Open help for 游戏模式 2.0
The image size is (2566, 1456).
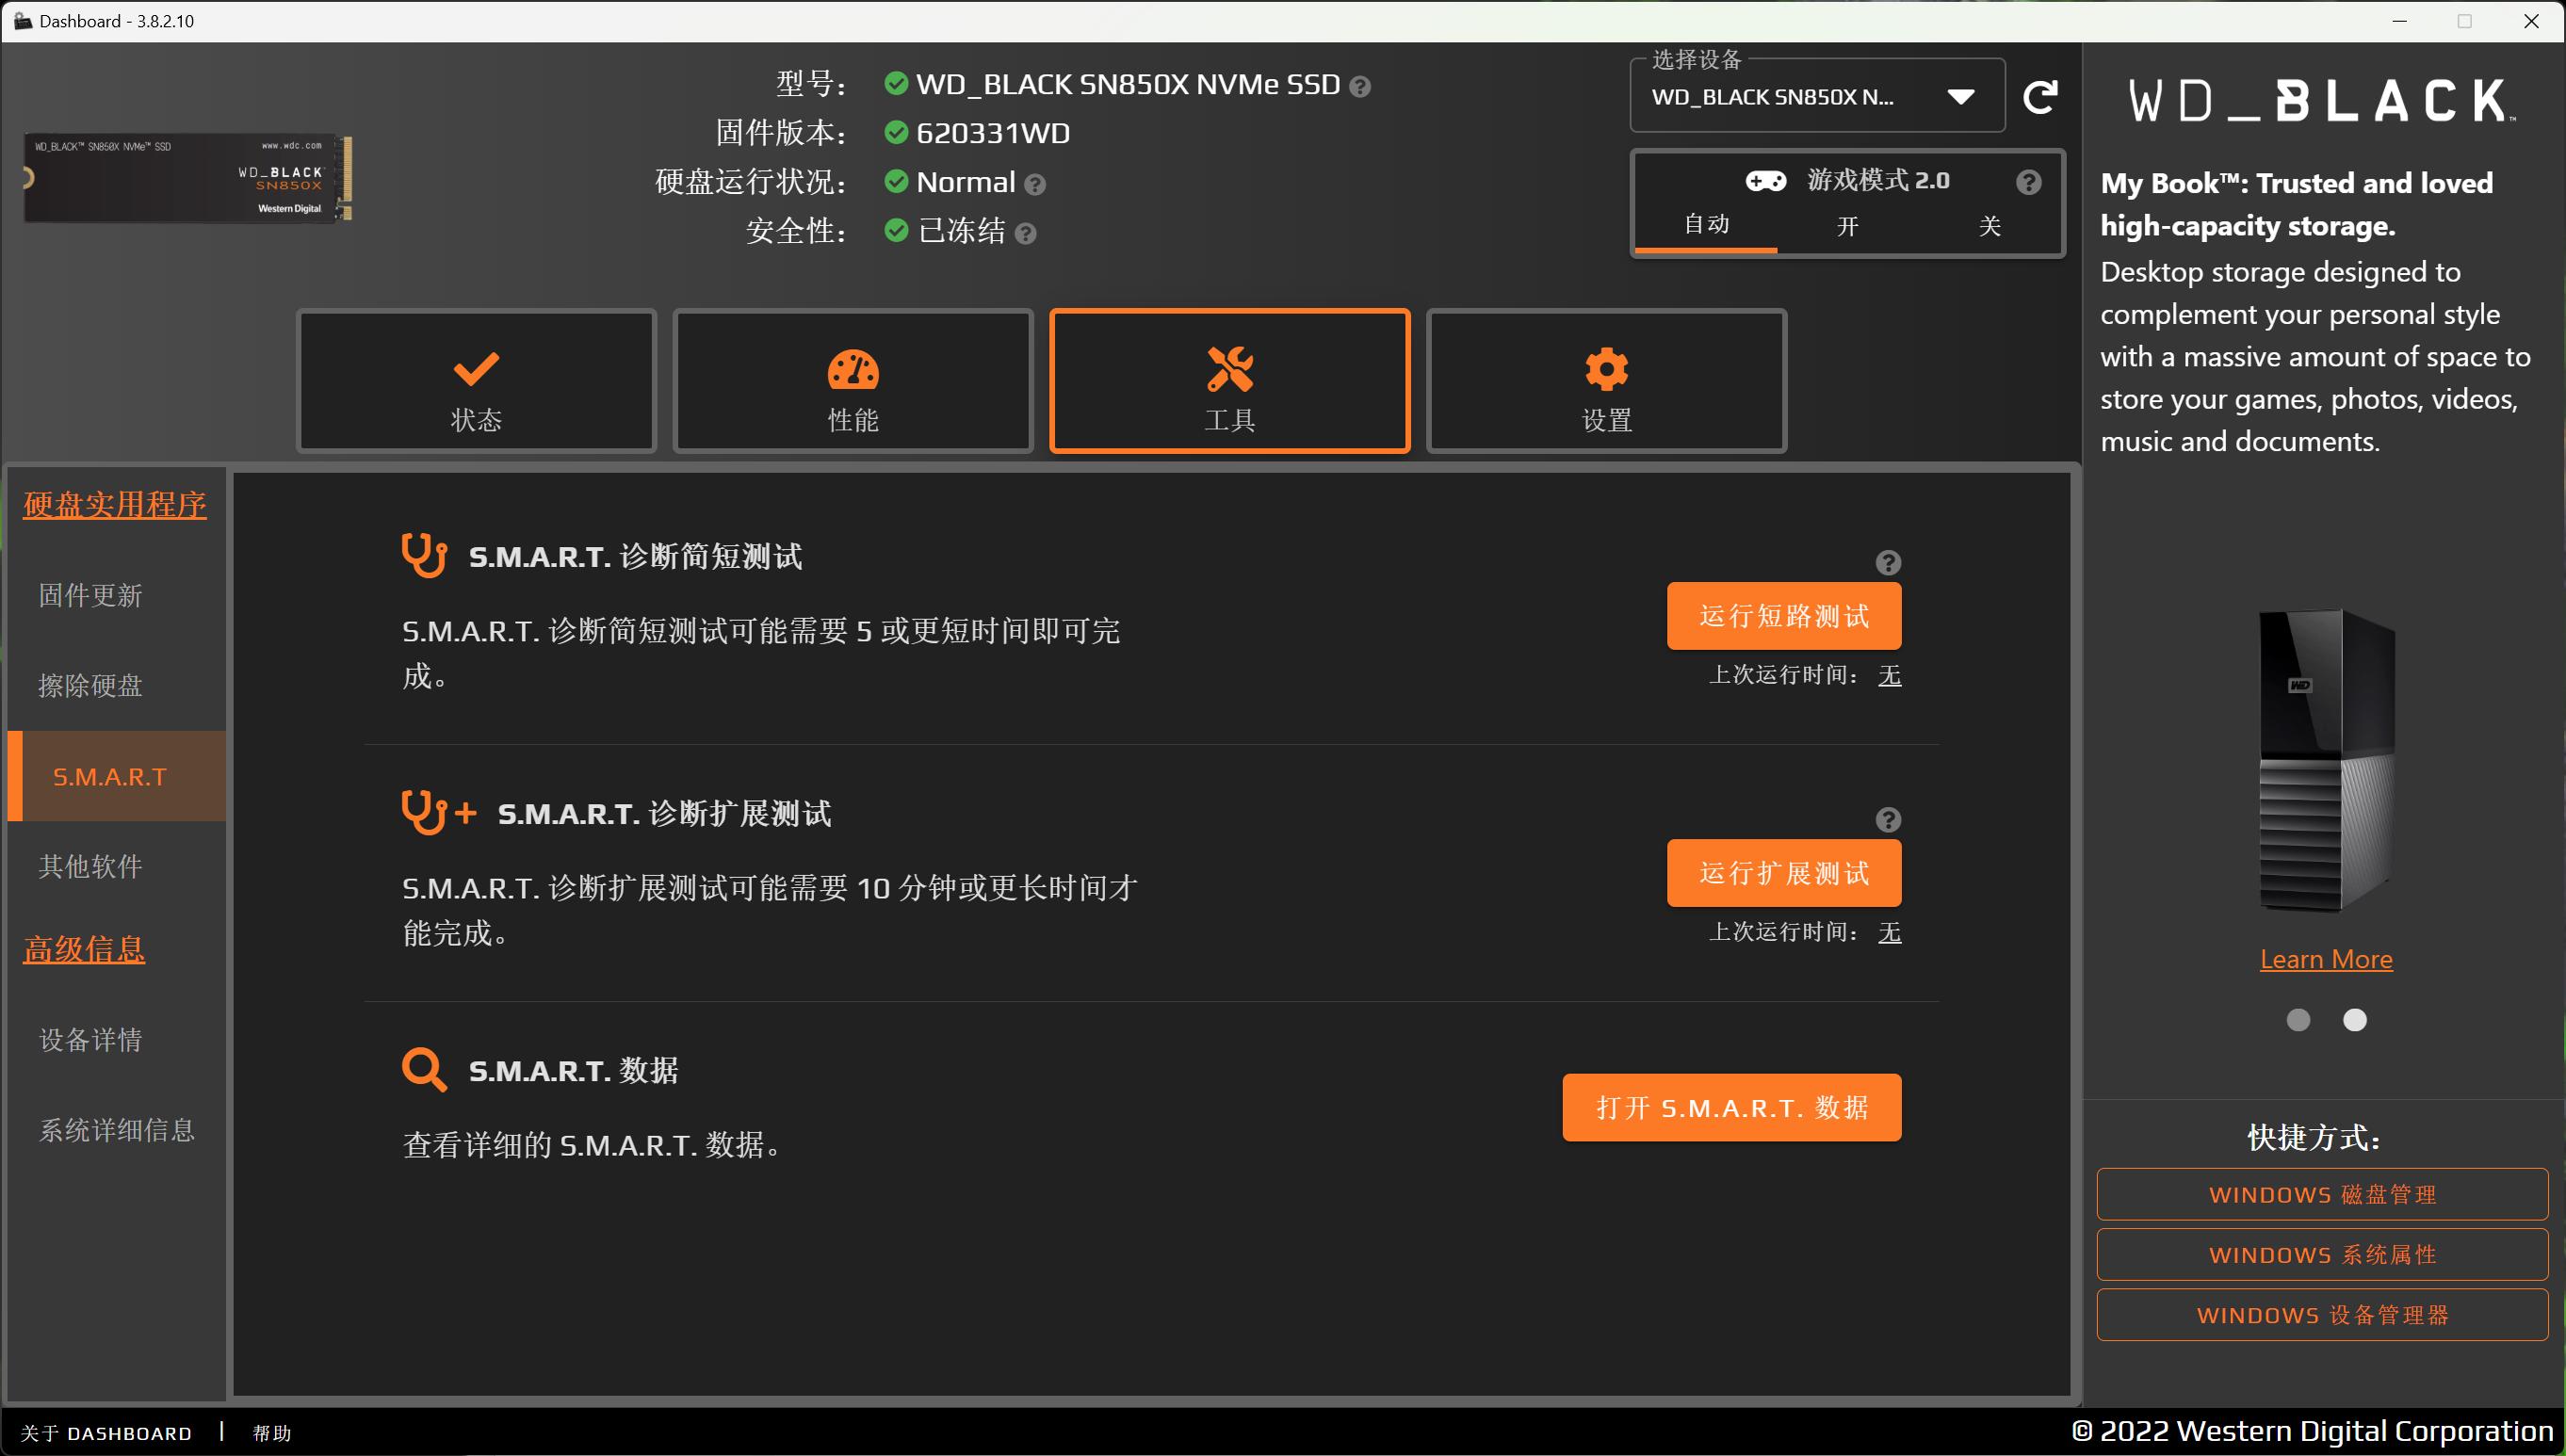pos(2028,181)
